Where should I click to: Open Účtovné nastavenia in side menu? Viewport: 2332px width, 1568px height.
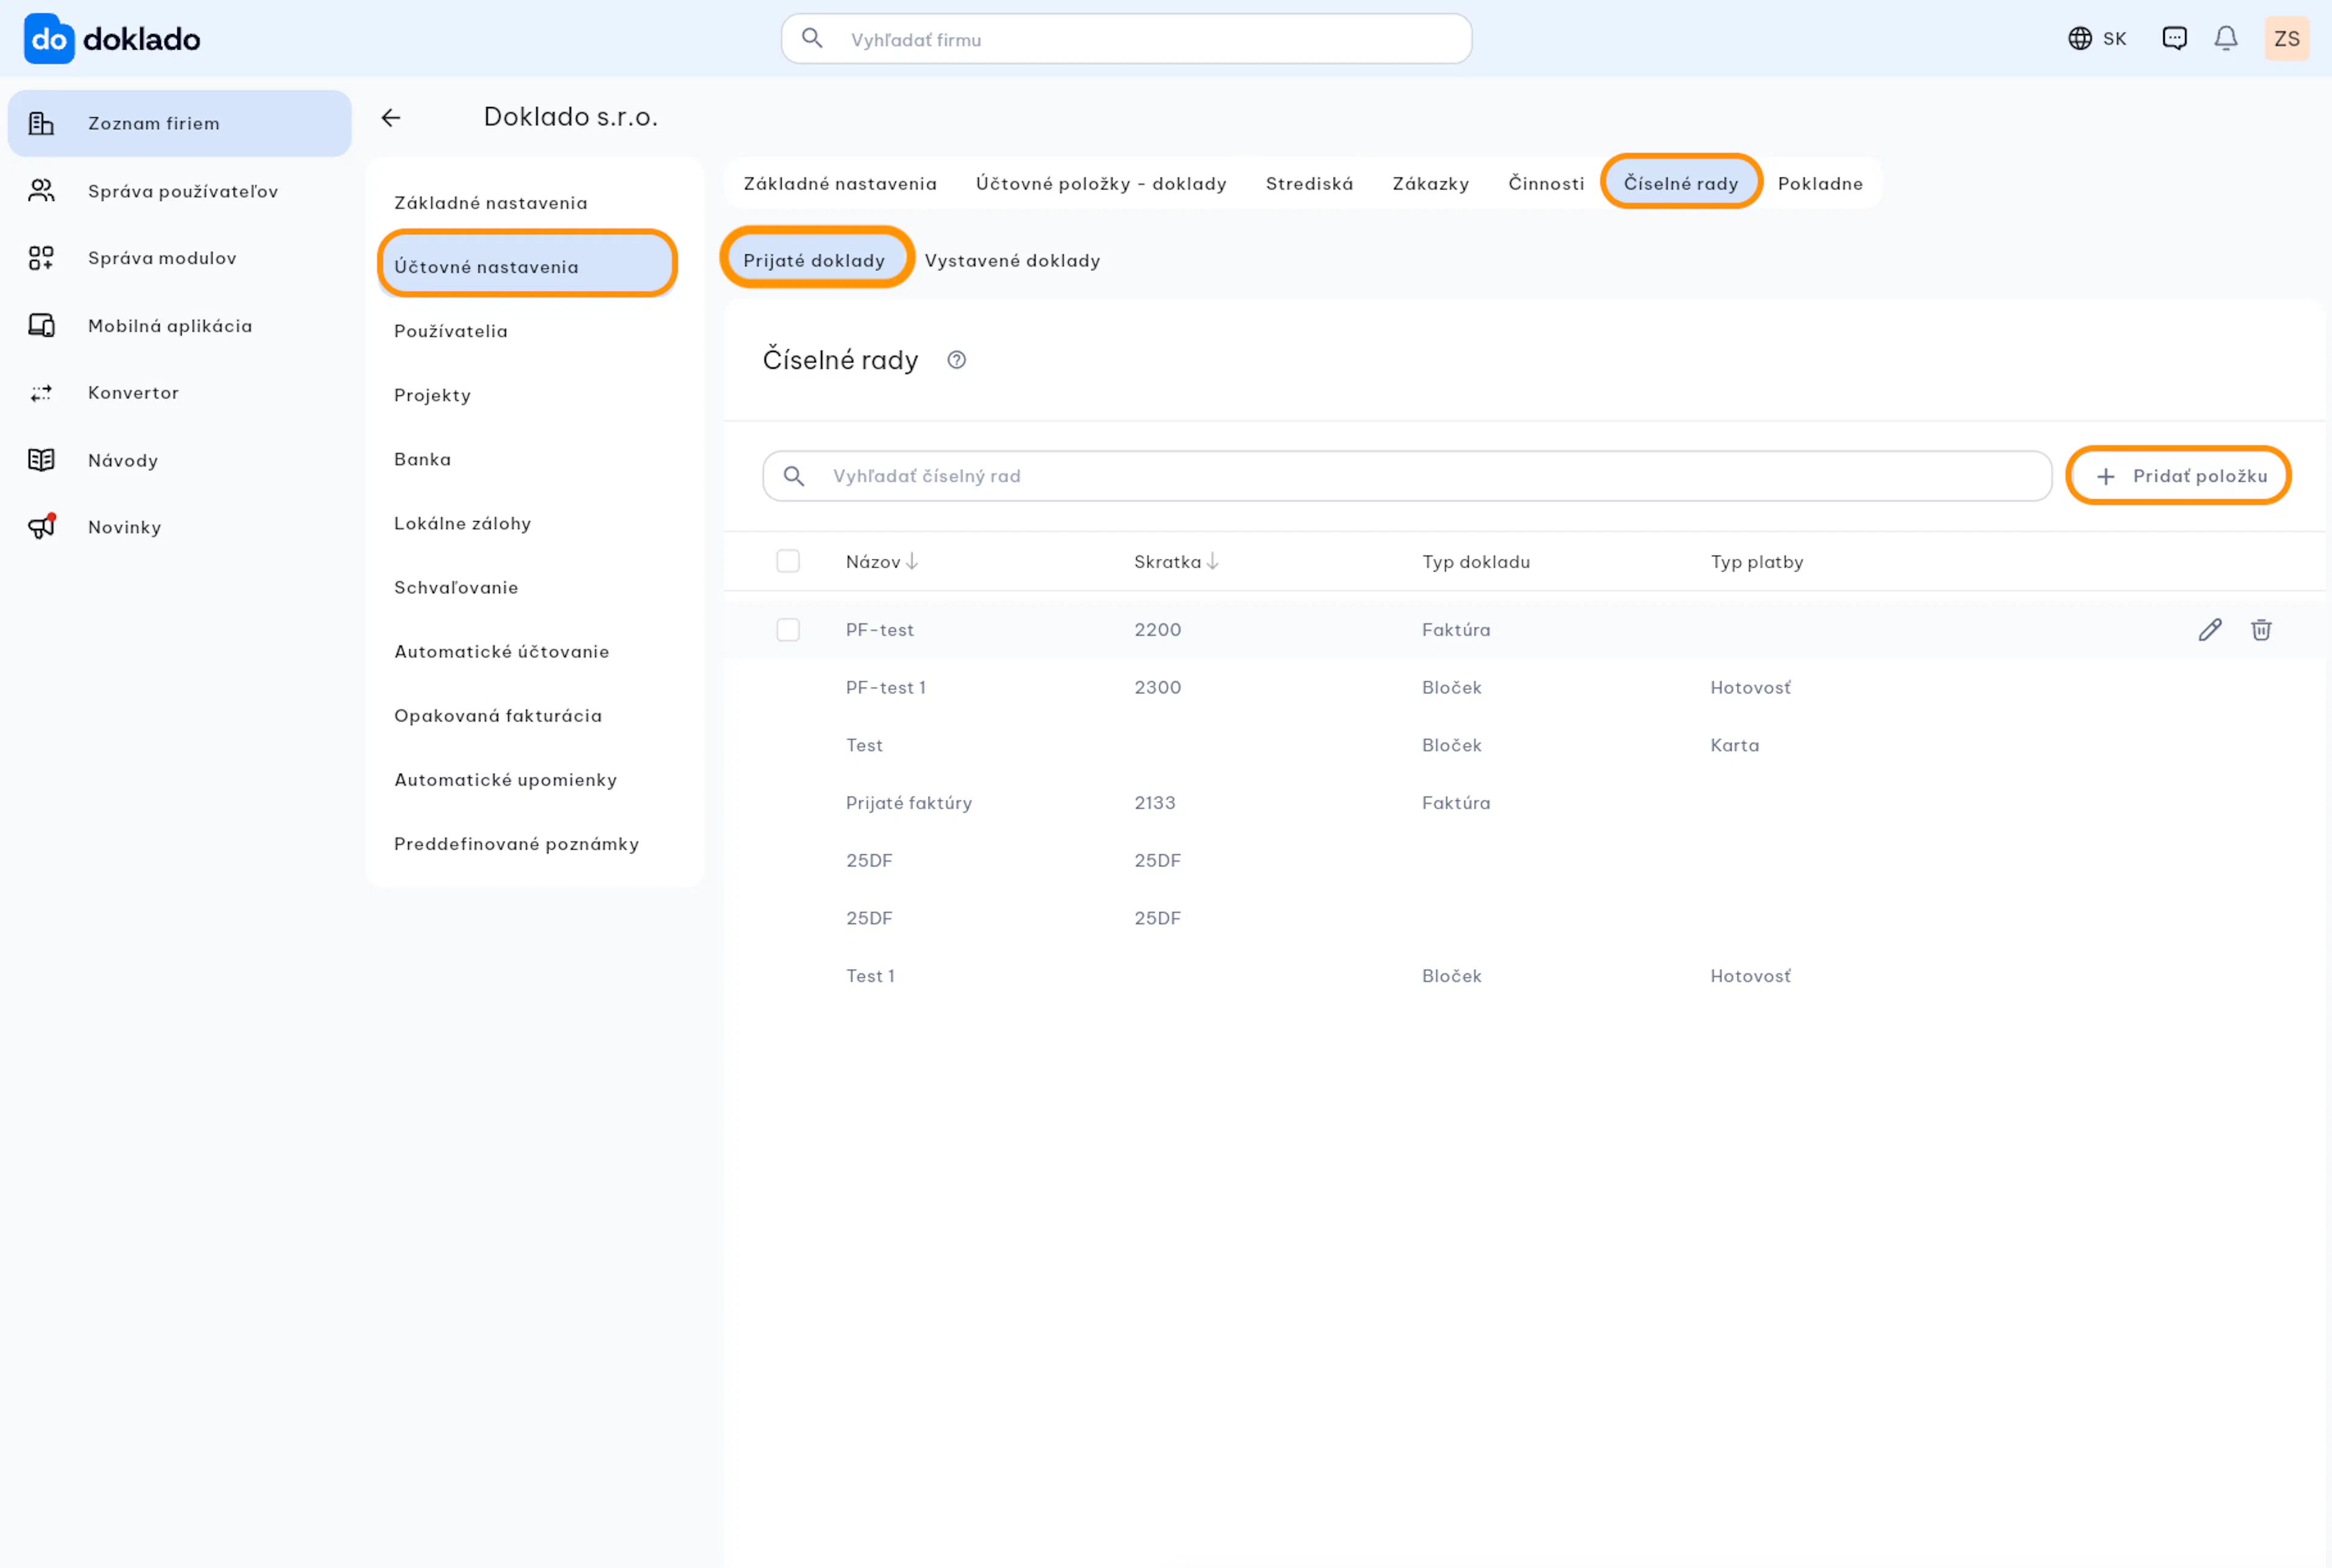(527, 265)
